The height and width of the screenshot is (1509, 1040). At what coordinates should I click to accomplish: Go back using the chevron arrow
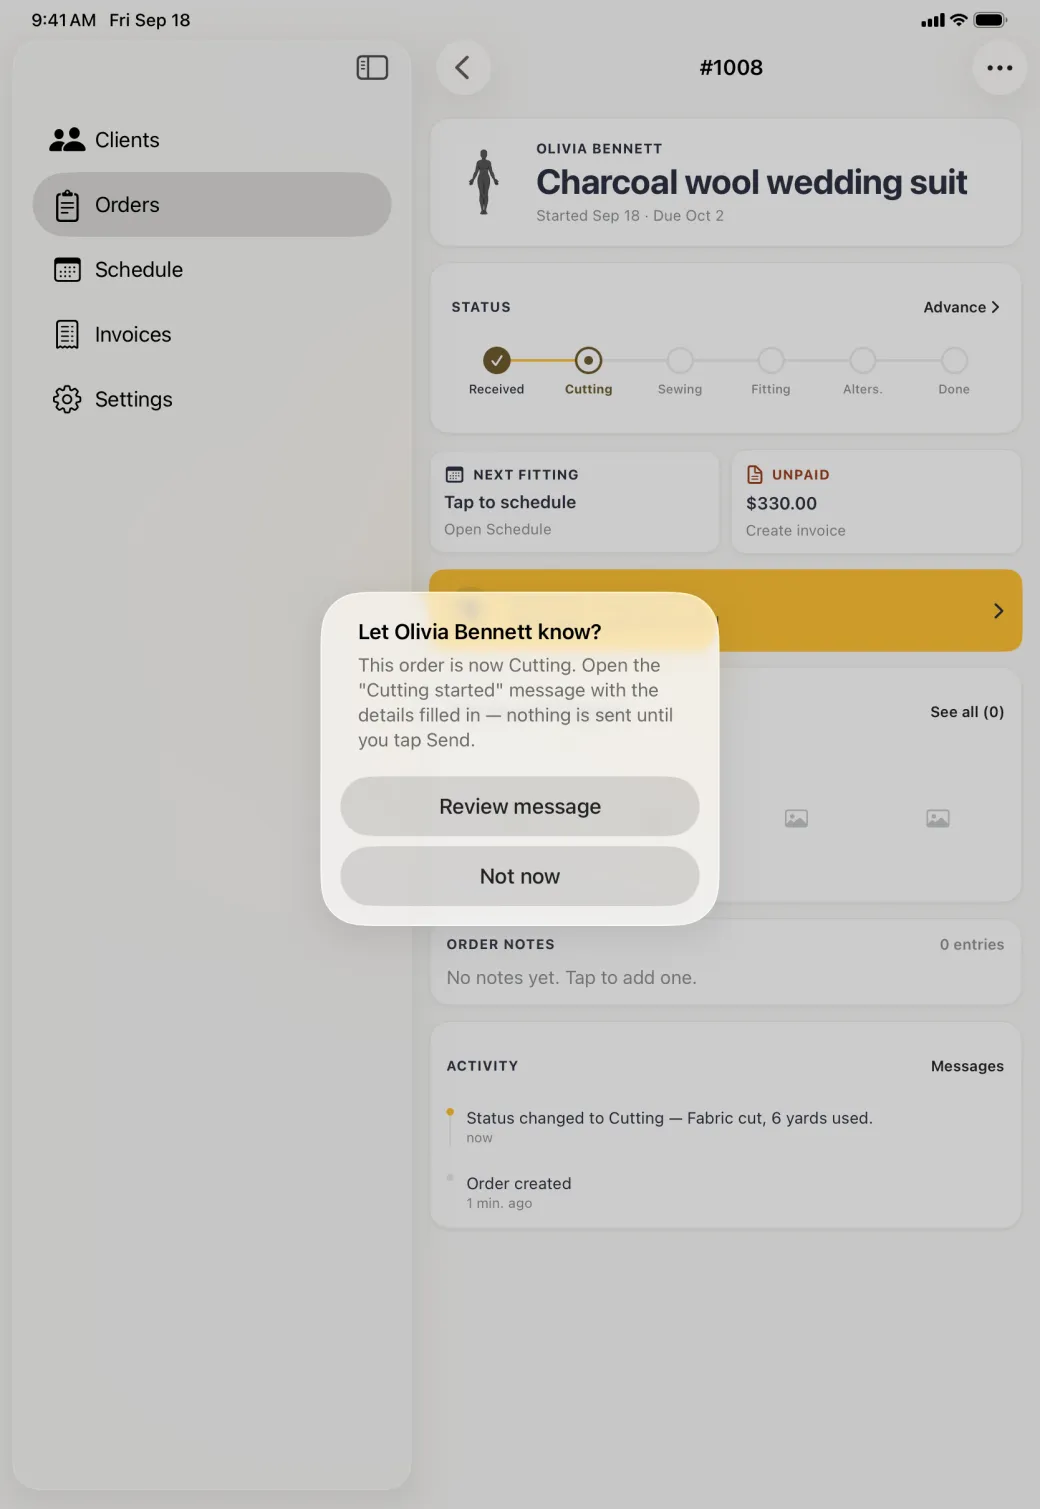point(463,68)
